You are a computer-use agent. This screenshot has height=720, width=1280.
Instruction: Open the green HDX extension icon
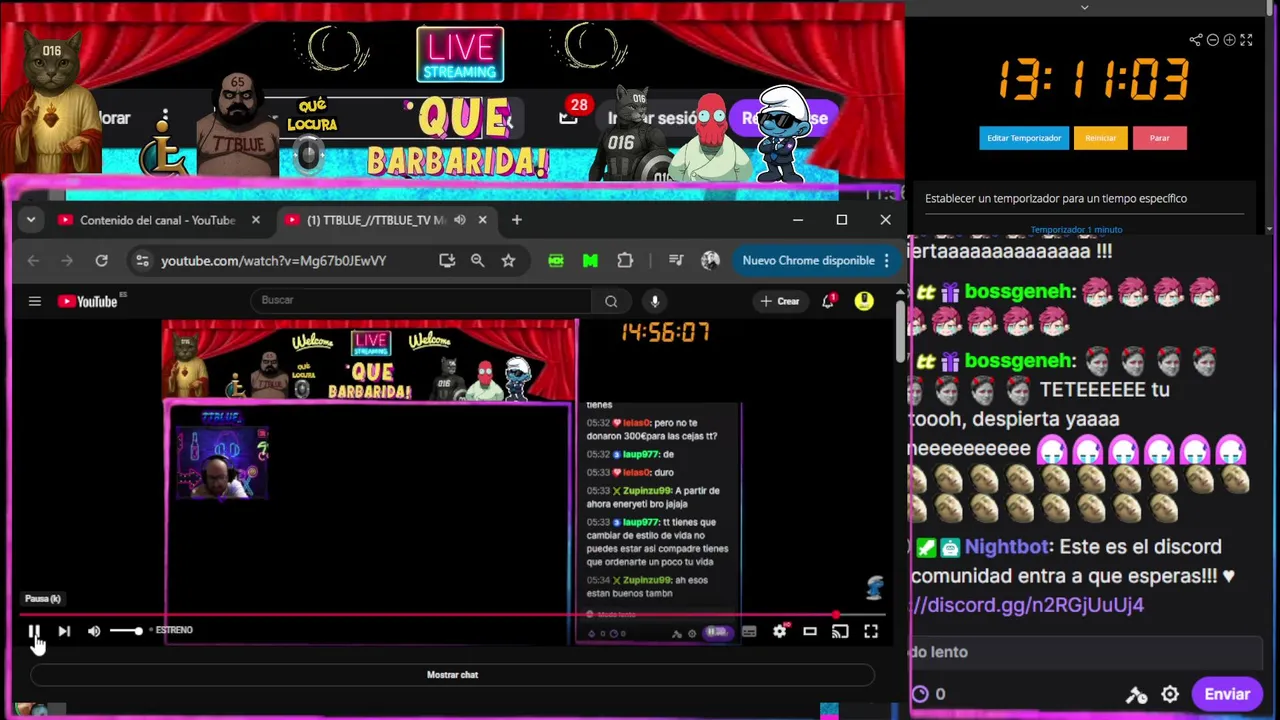click(556, 261)
